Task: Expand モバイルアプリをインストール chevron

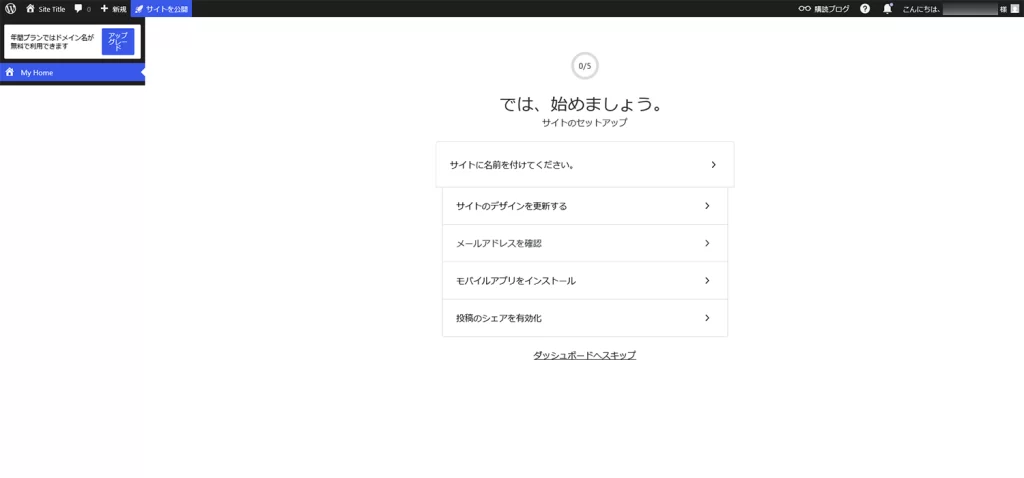Action: 707,281
